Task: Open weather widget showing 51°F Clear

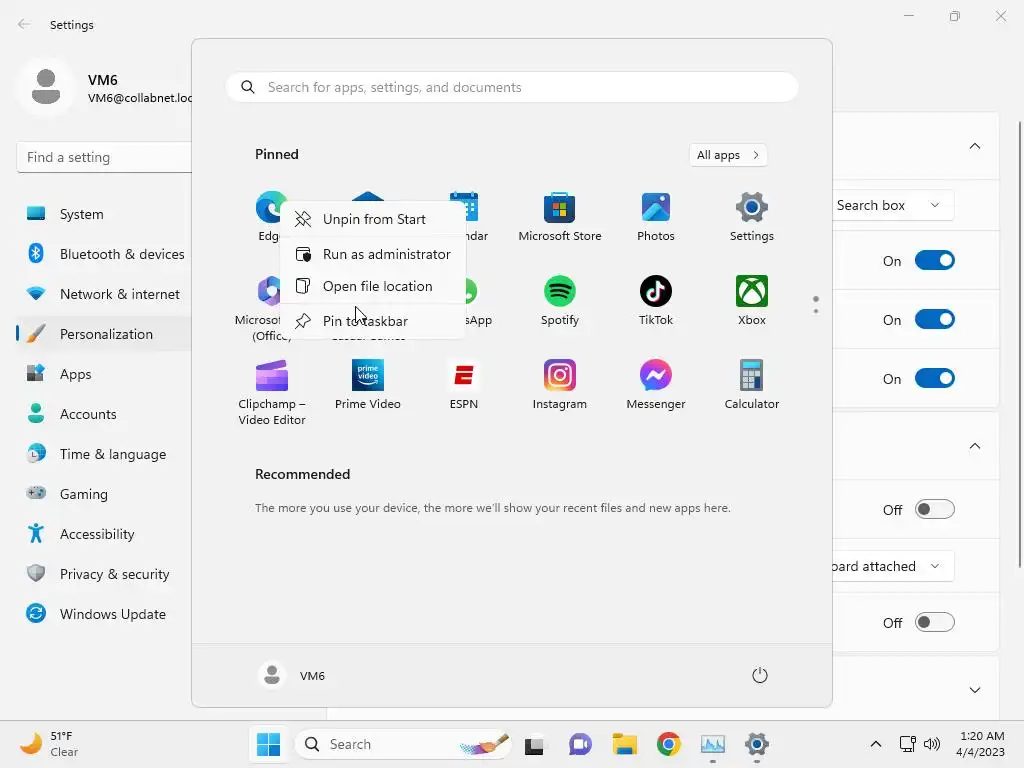Action: pyautogui.click(x=49, y=744)
